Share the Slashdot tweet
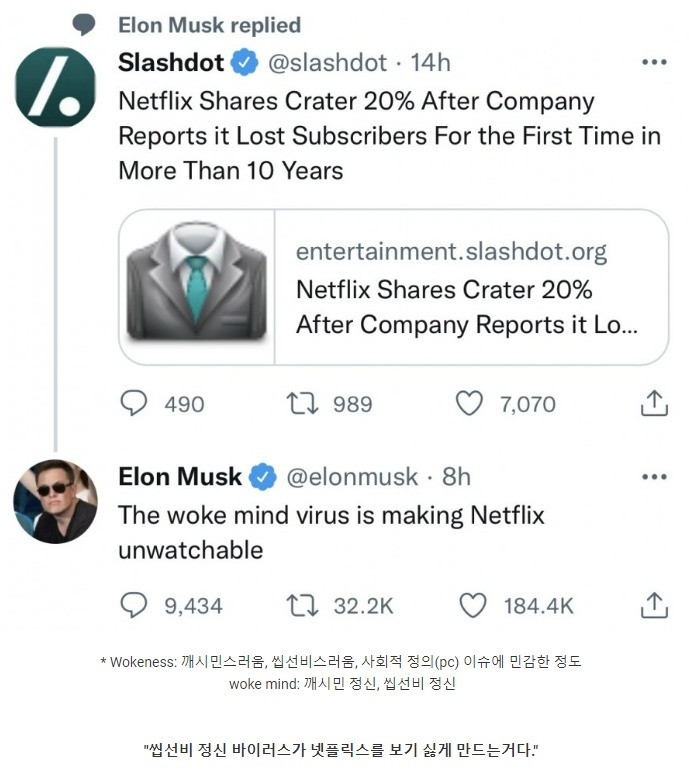The height and width of the screenshot is (776, 689). point(653,403)
